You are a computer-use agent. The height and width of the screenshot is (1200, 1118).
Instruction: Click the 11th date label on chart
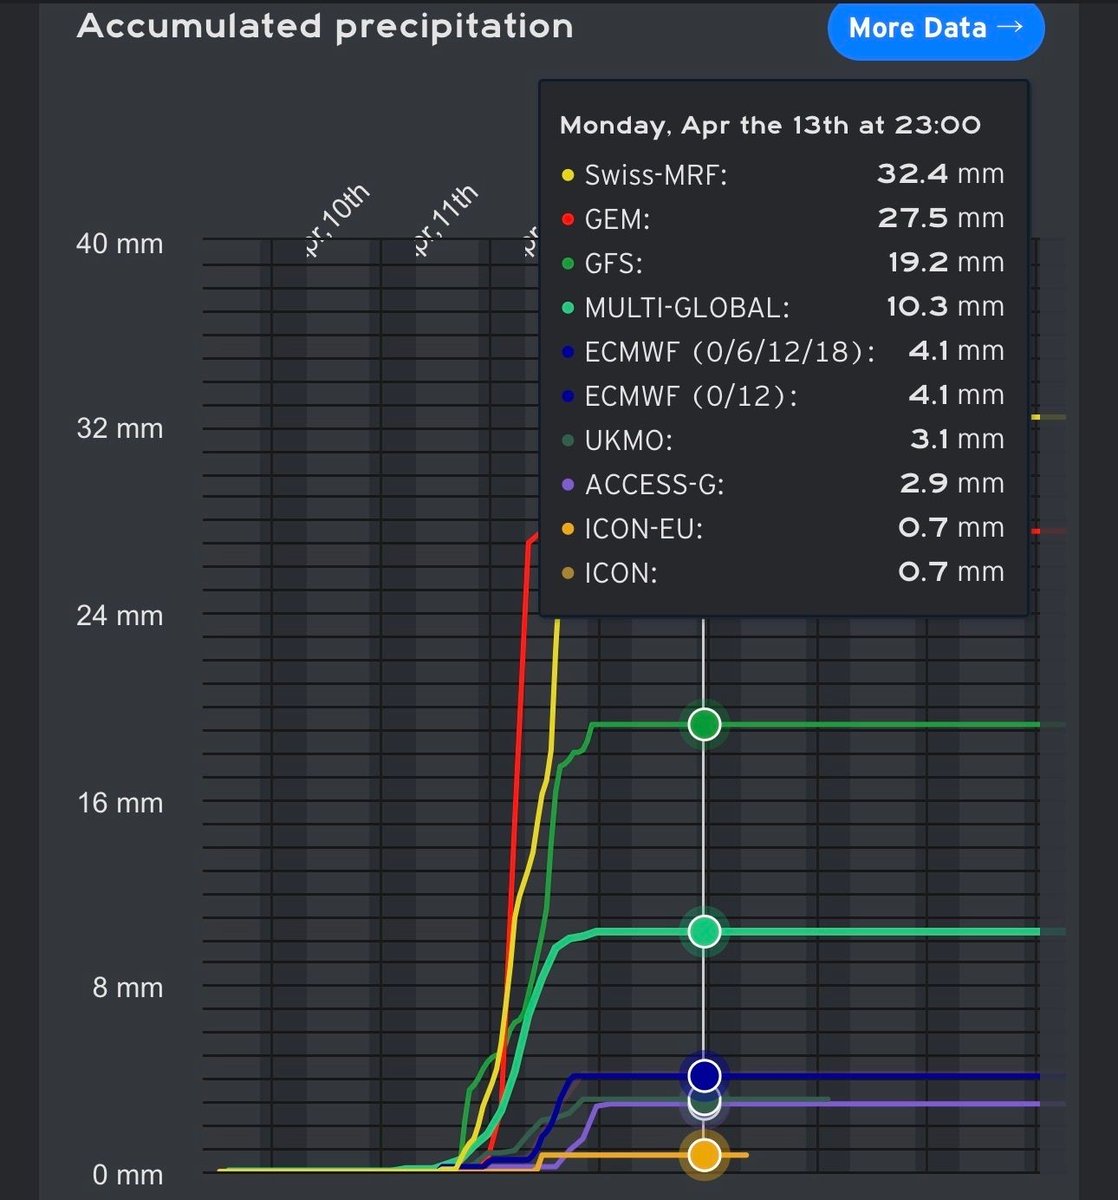[x=446, y=222]
